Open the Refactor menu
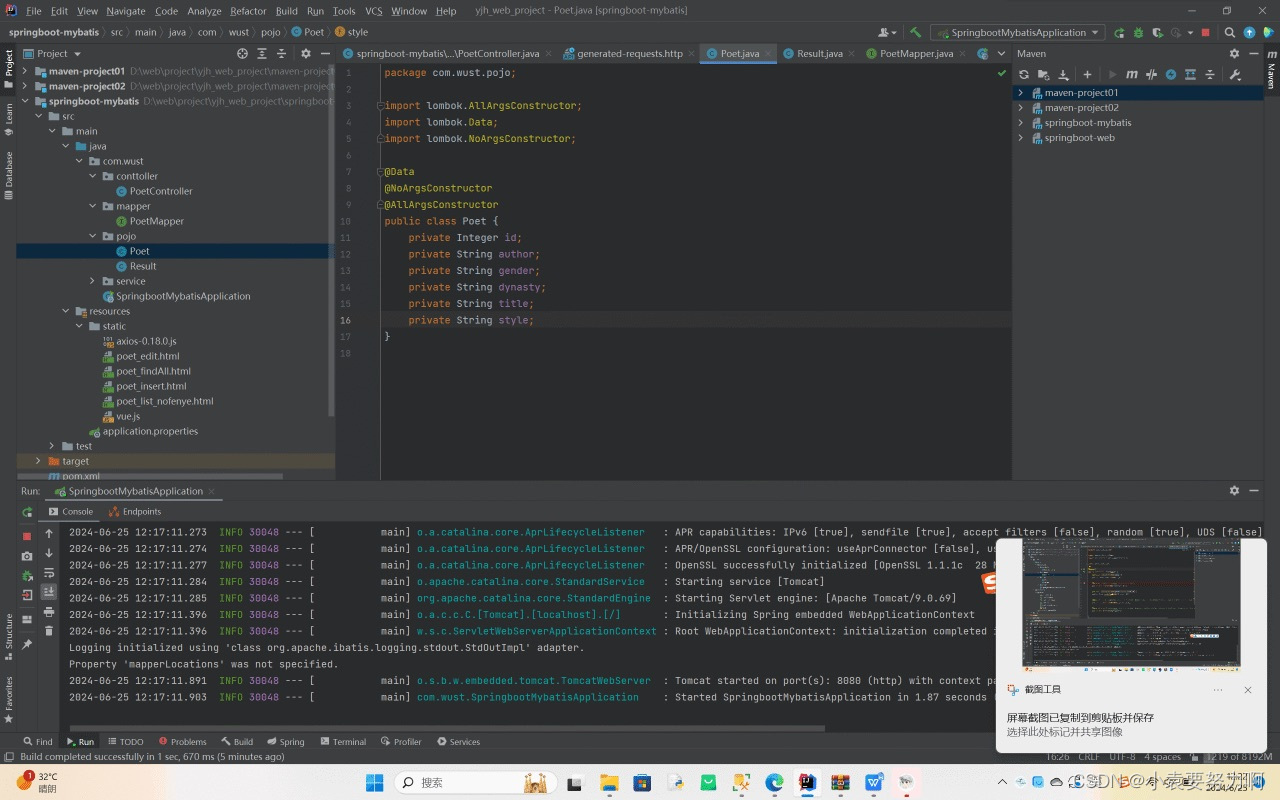 point(248,11)
